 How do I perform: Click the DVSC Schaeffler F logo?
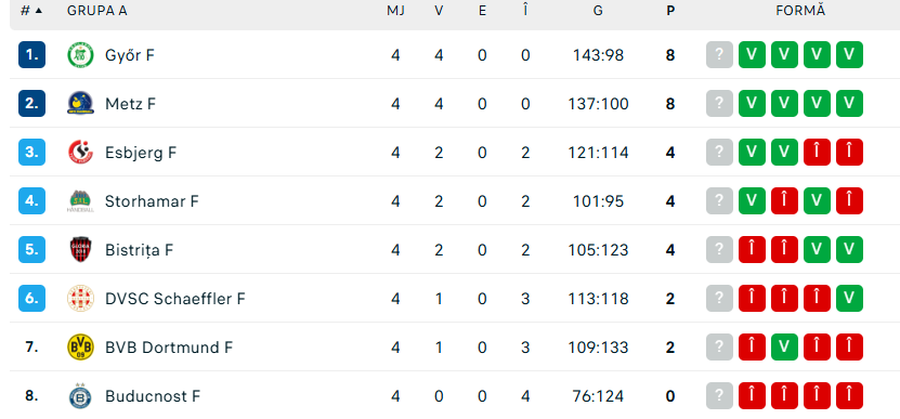tap(80, 298)
